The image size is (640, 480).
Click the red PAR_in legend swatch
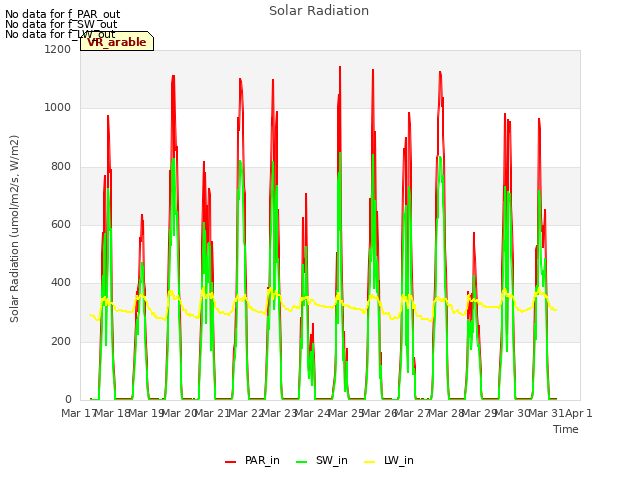[x=231, y=462]
